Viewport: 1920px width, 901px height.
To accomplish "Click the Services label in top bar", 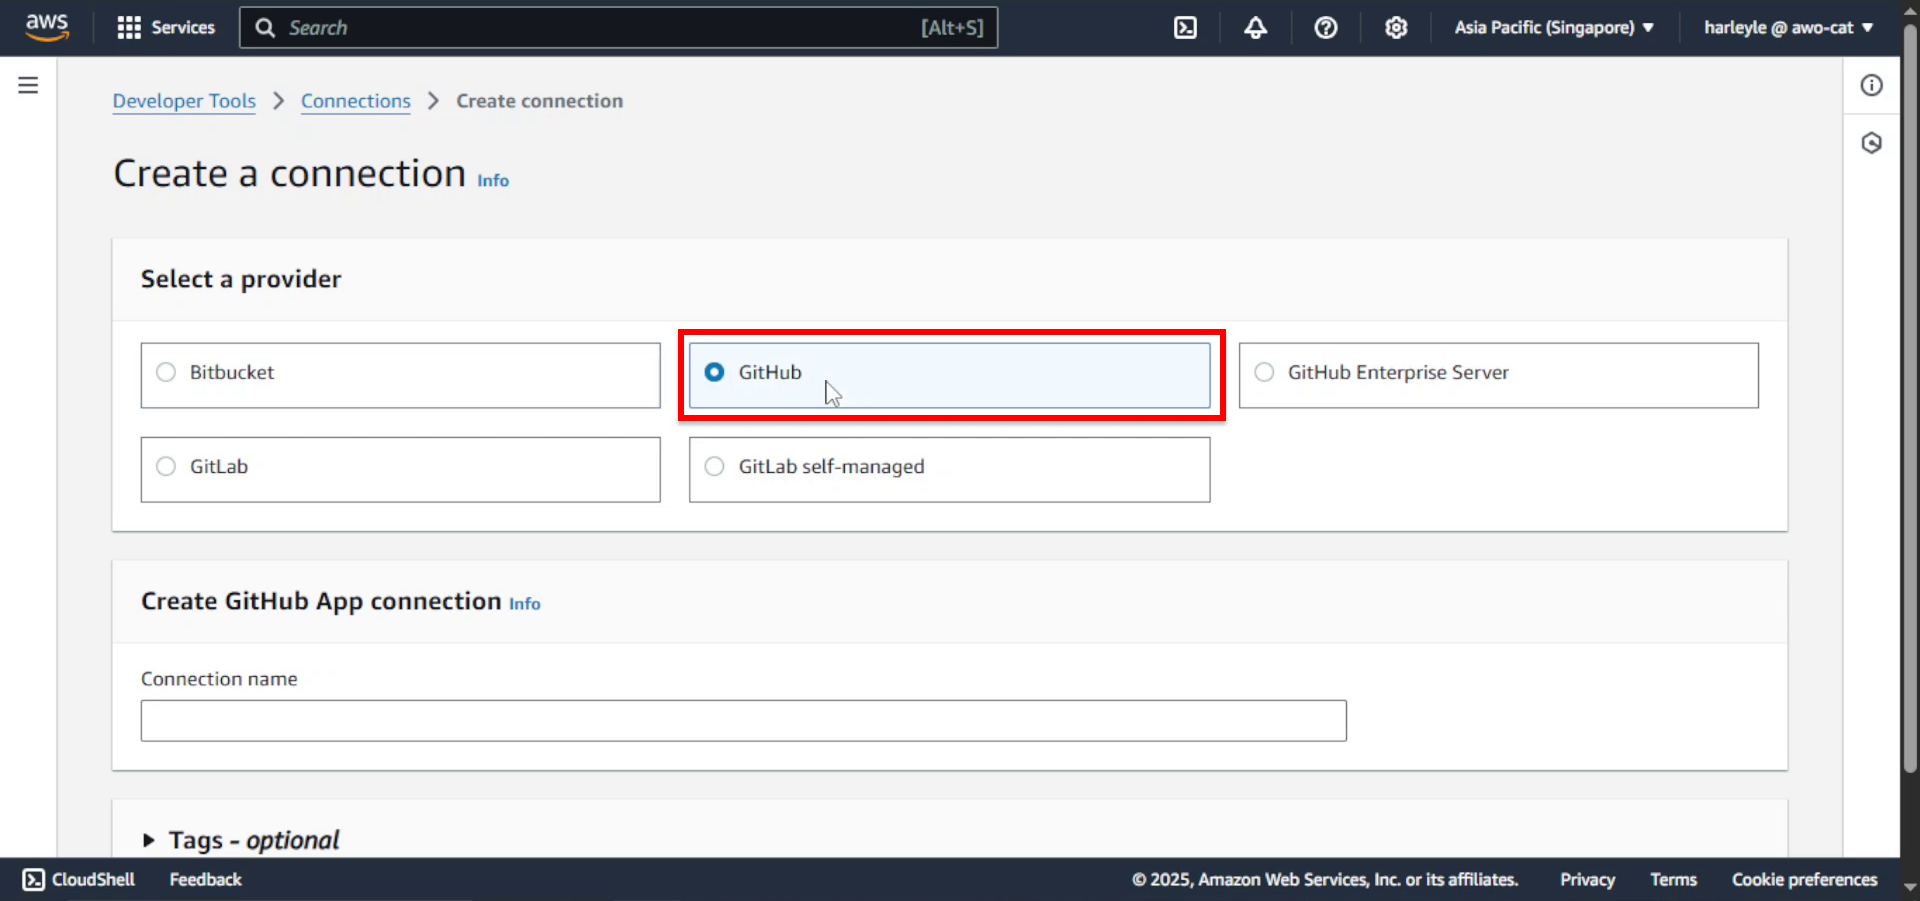I will pos(183,28).
